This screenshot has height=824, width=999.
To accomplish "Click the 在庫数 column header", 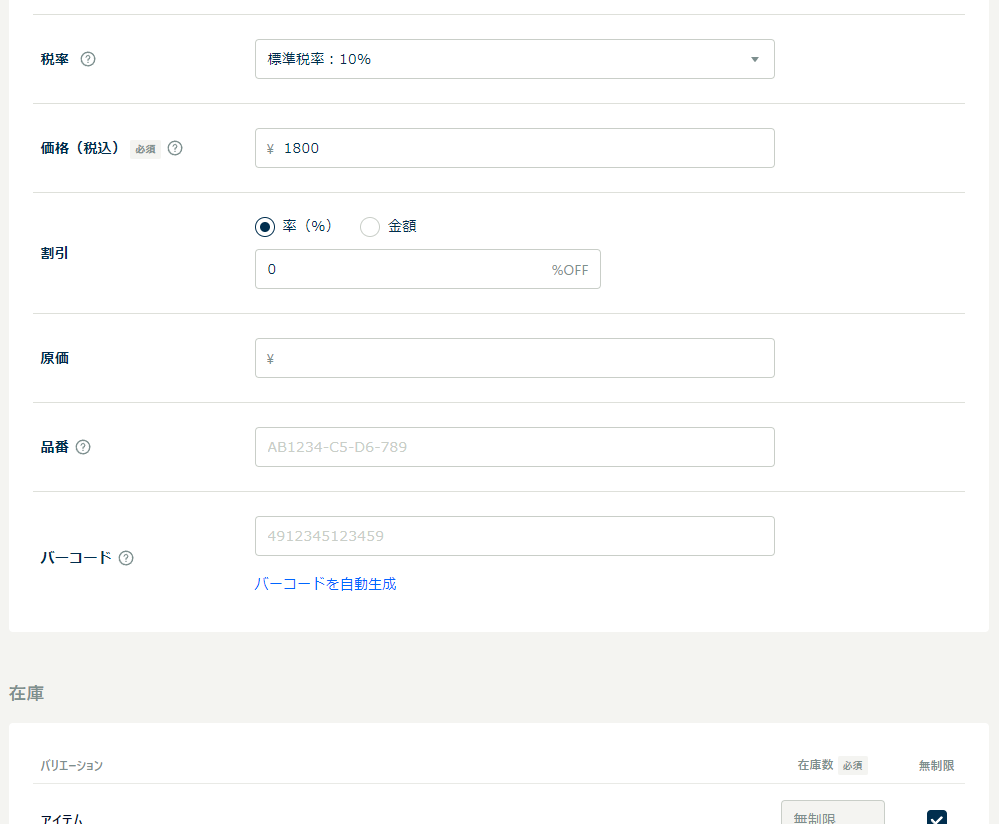I will coord(814,765).
